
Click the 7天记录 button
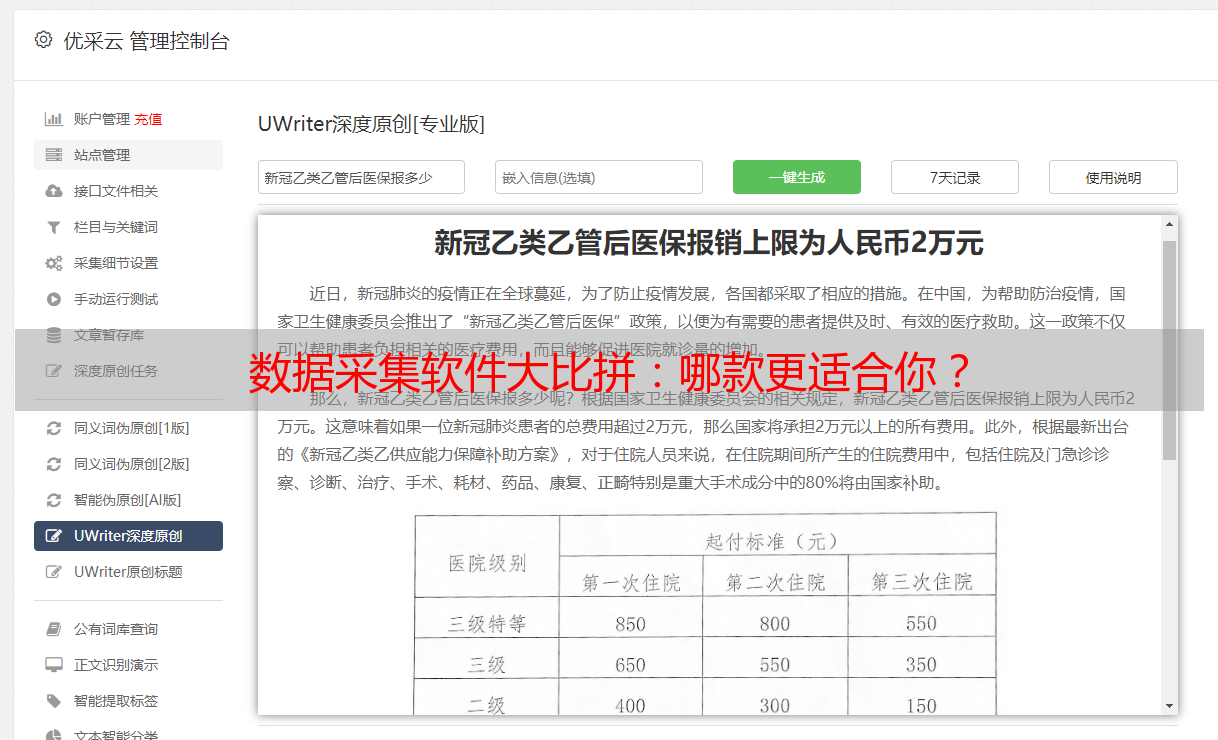click(955, 177)
